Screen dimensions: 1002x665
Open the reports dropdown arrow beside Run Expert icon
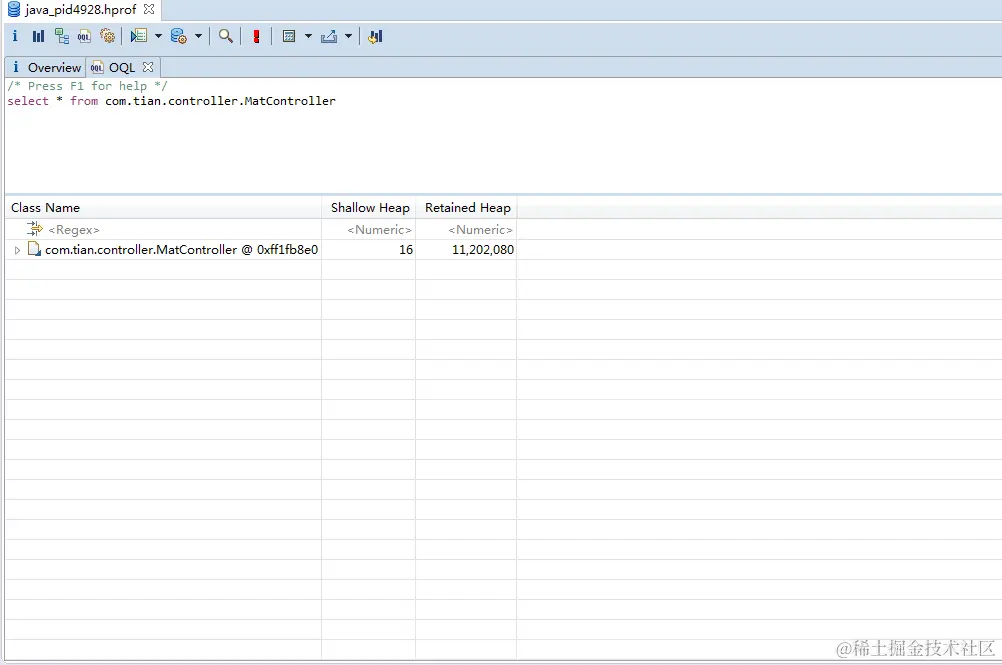[x=158, y=36]
